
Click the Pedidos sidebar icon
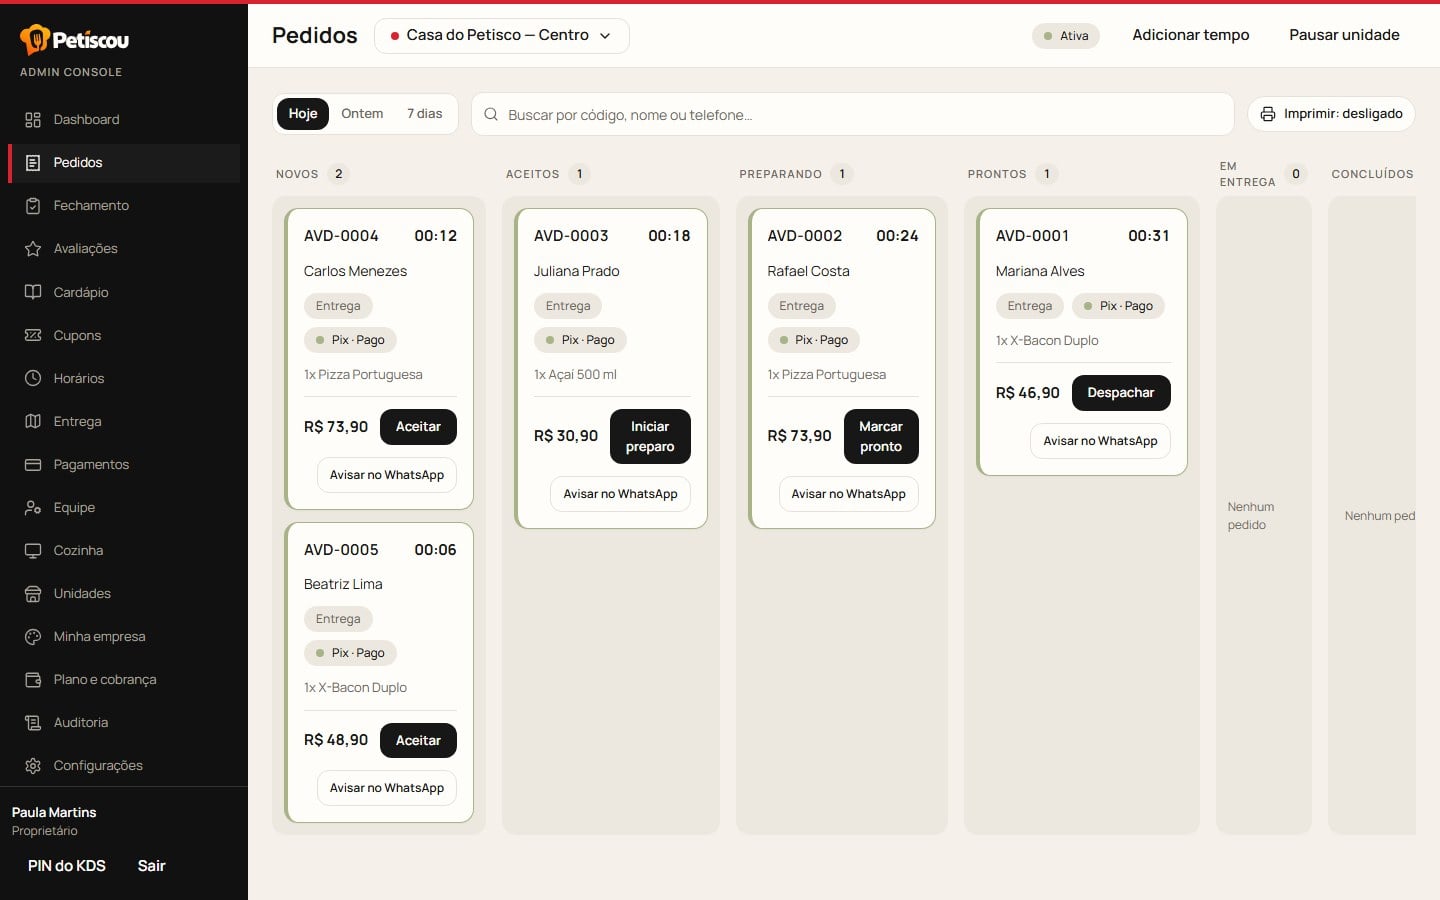click(x=33, y=163)
